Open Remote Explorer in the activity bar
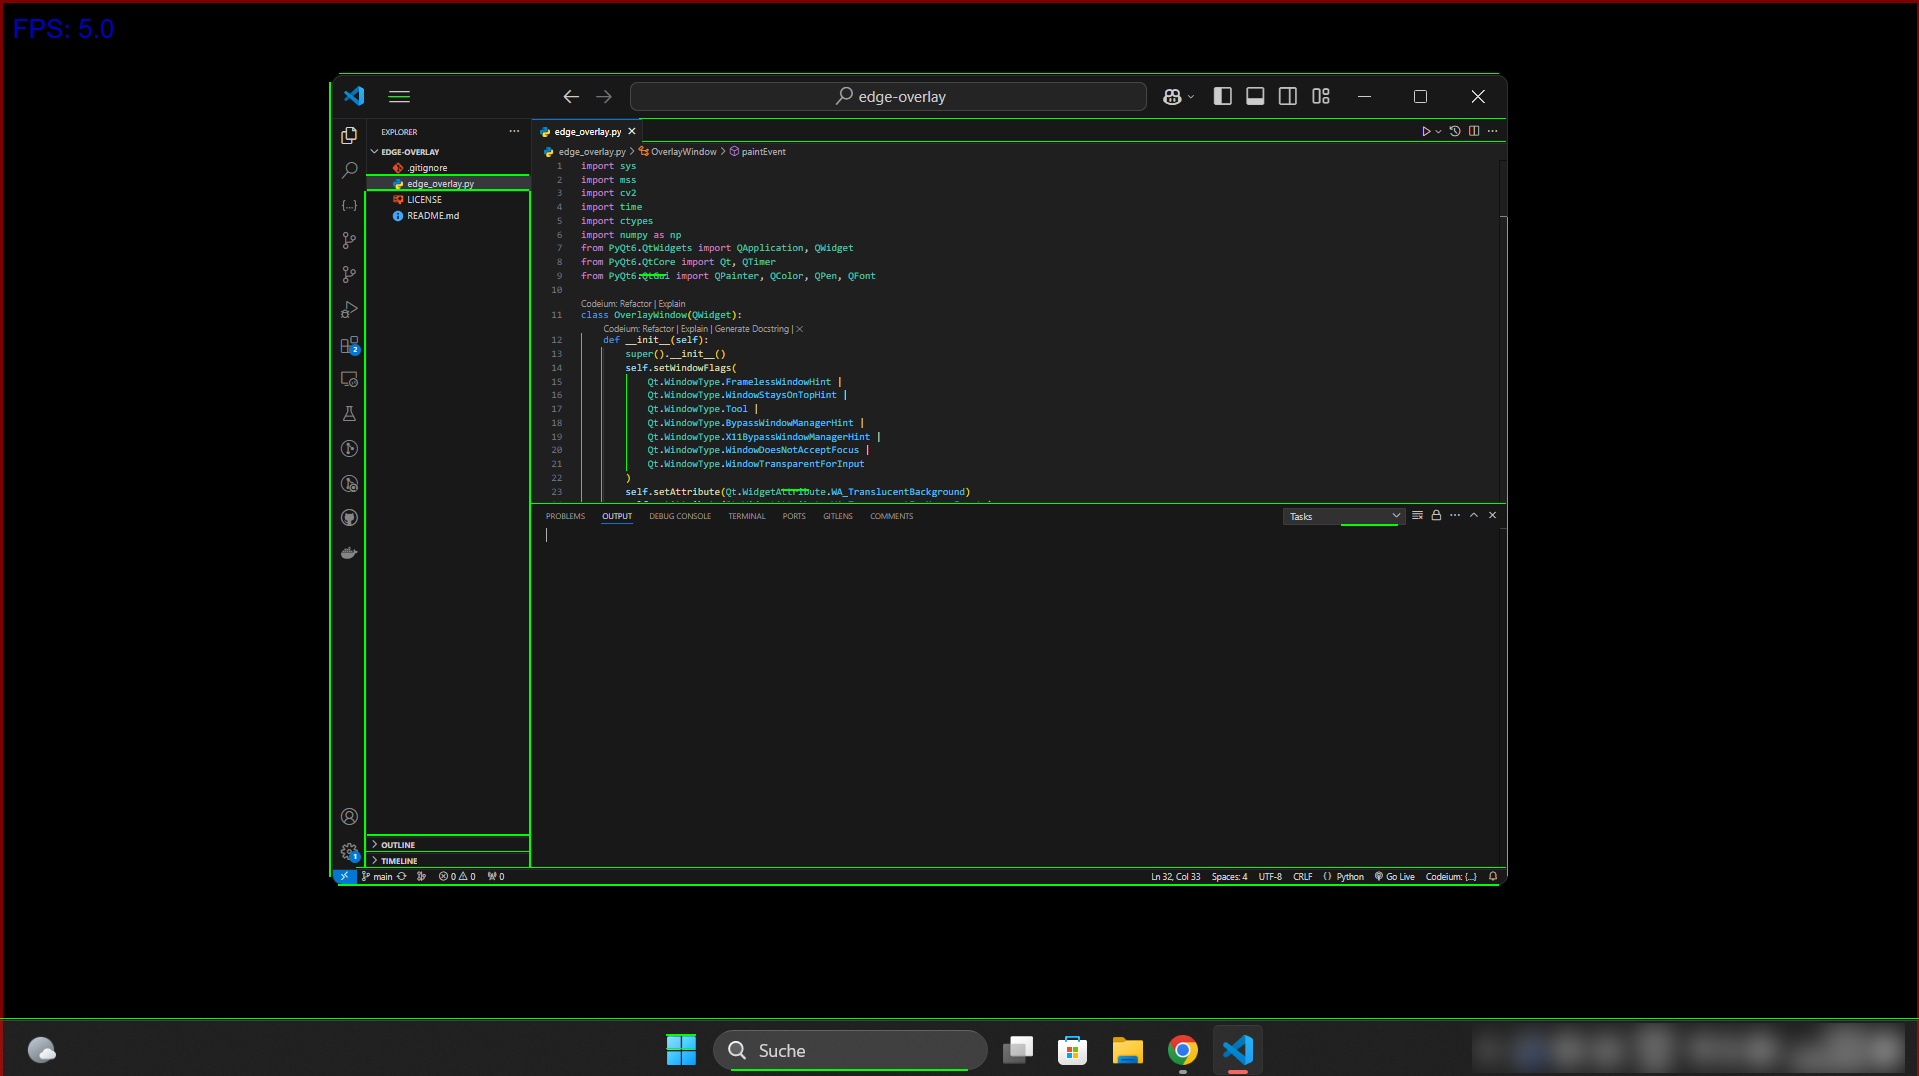Image resolution: width=1919 pixels, height=1076 pixels. click(x=349, y=379)
